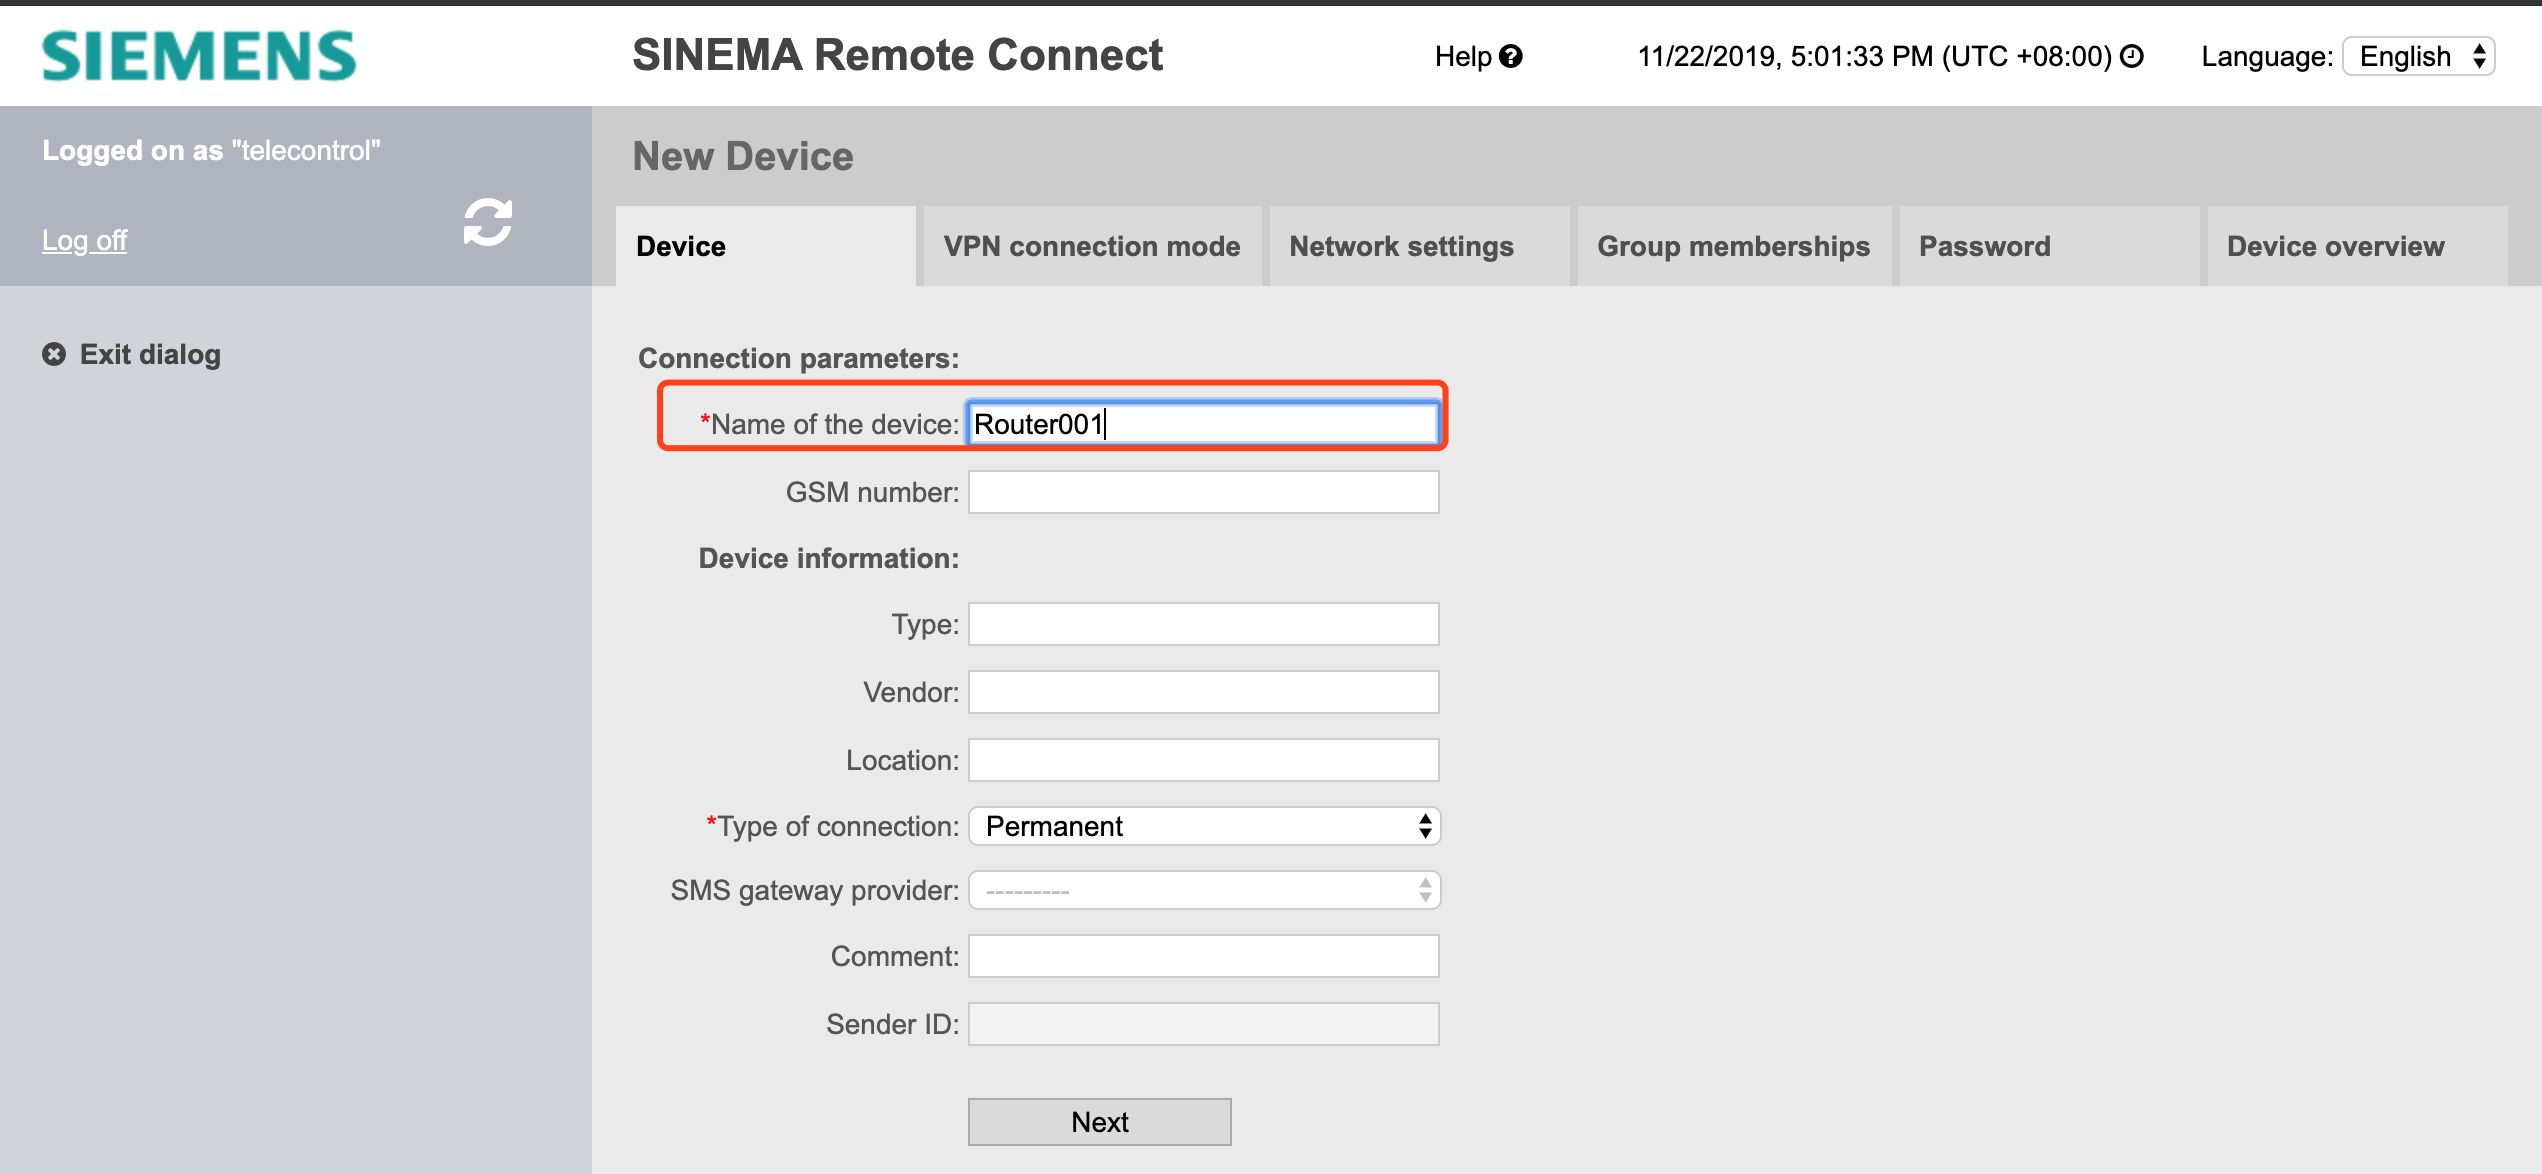Go to the Group memberships tab
2542x1174 pixels.
coord(1733,247)
